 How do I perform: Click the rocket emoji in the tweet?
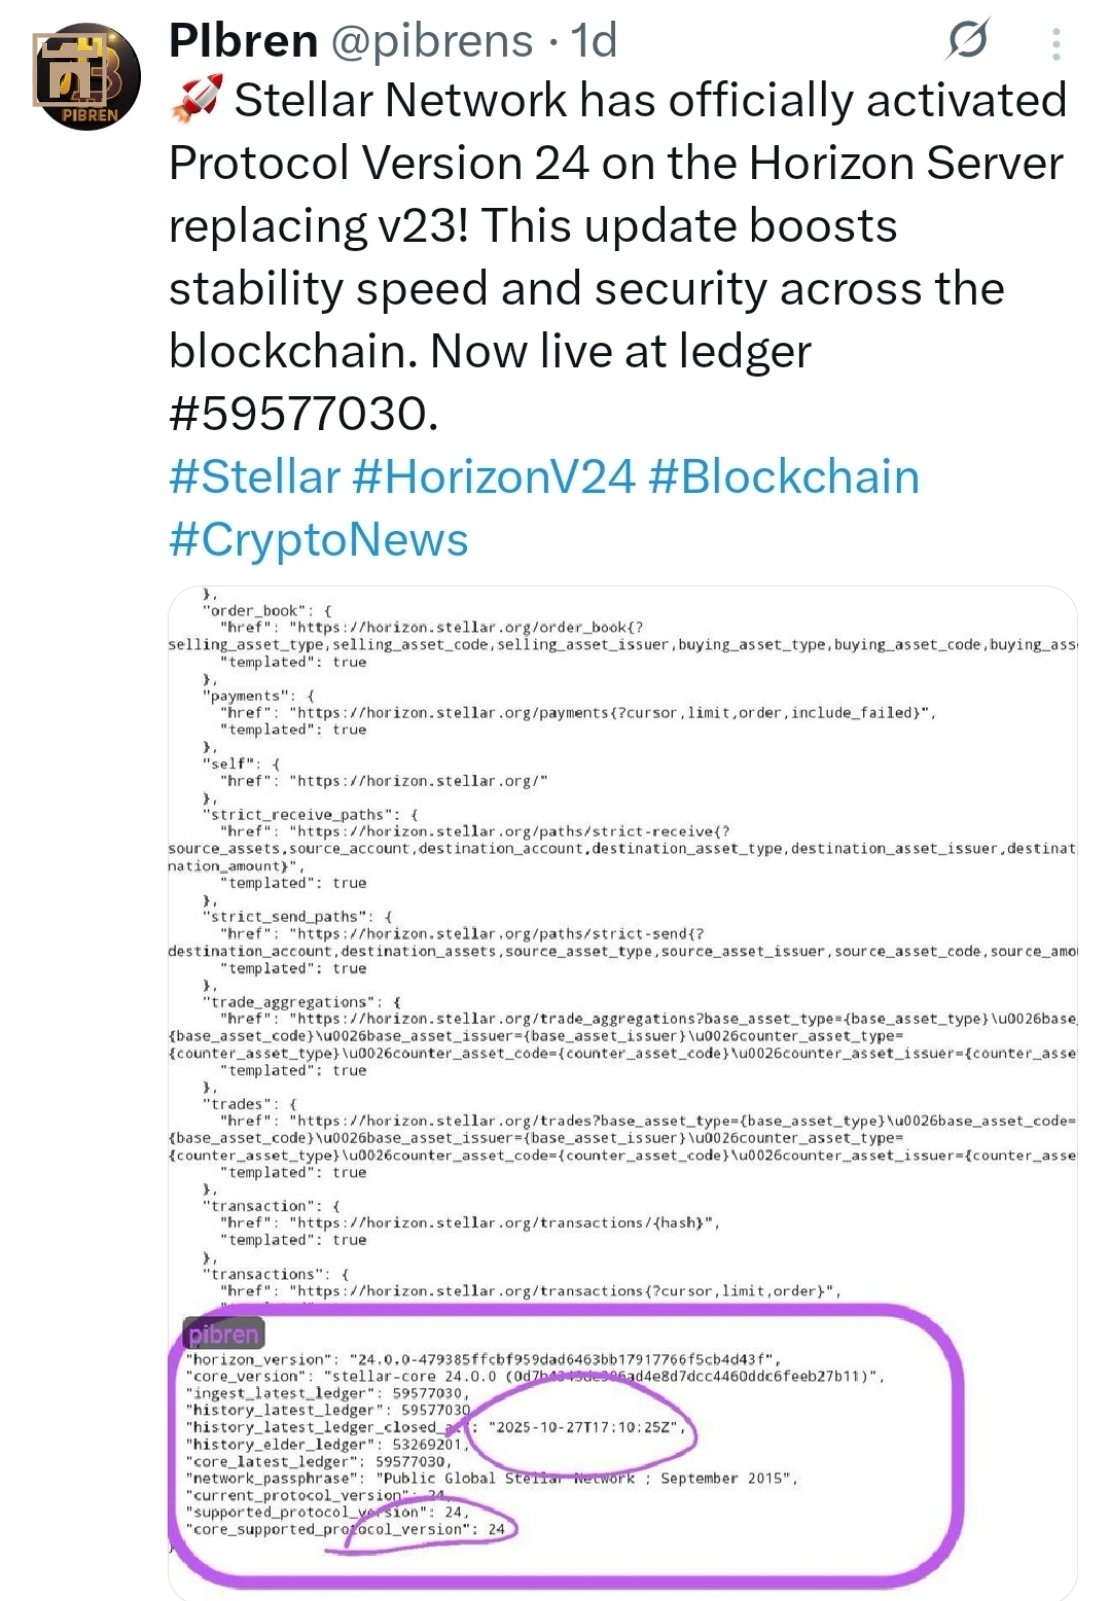click(x=196, y=101)
